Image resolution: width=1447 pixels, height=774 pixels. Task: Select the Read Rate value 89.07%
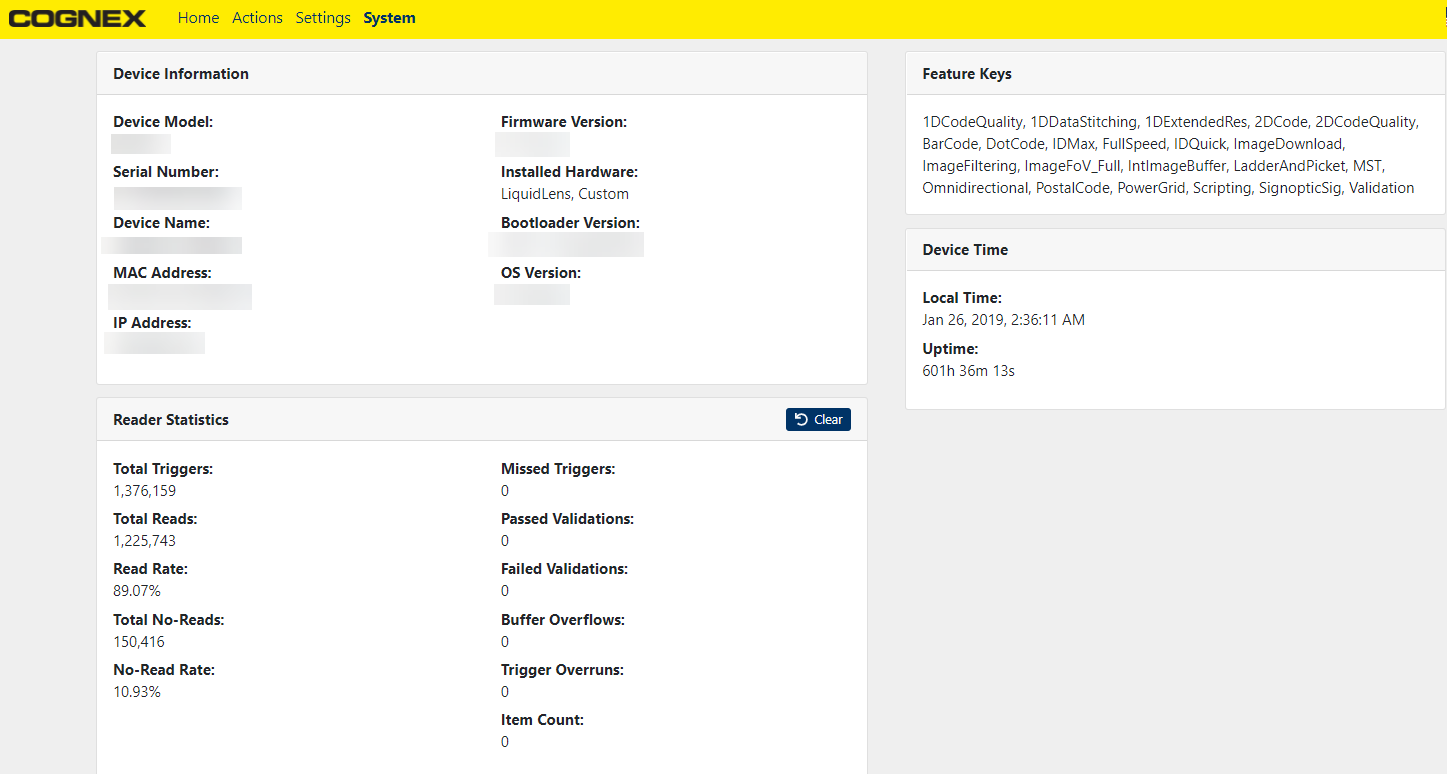[x=137, y=591]
